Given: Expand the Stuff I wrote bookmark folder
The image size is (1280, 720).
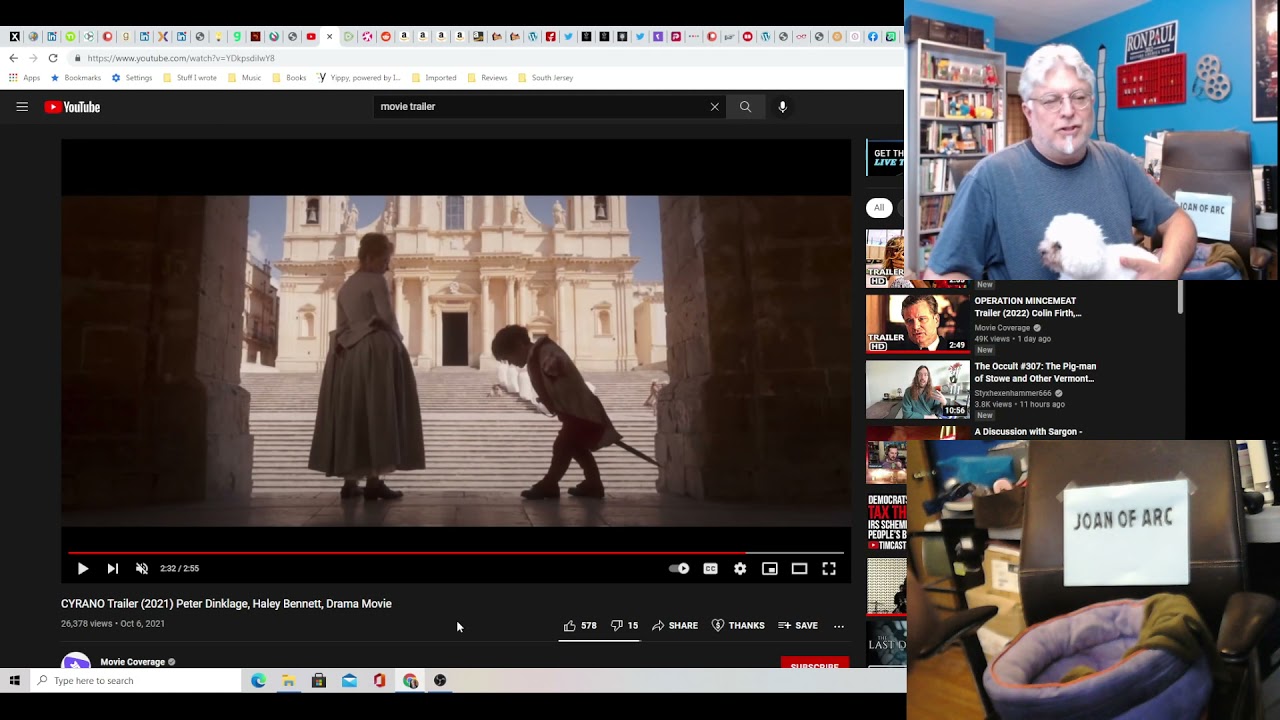Looking at the screenshot, I should (189, 78).
